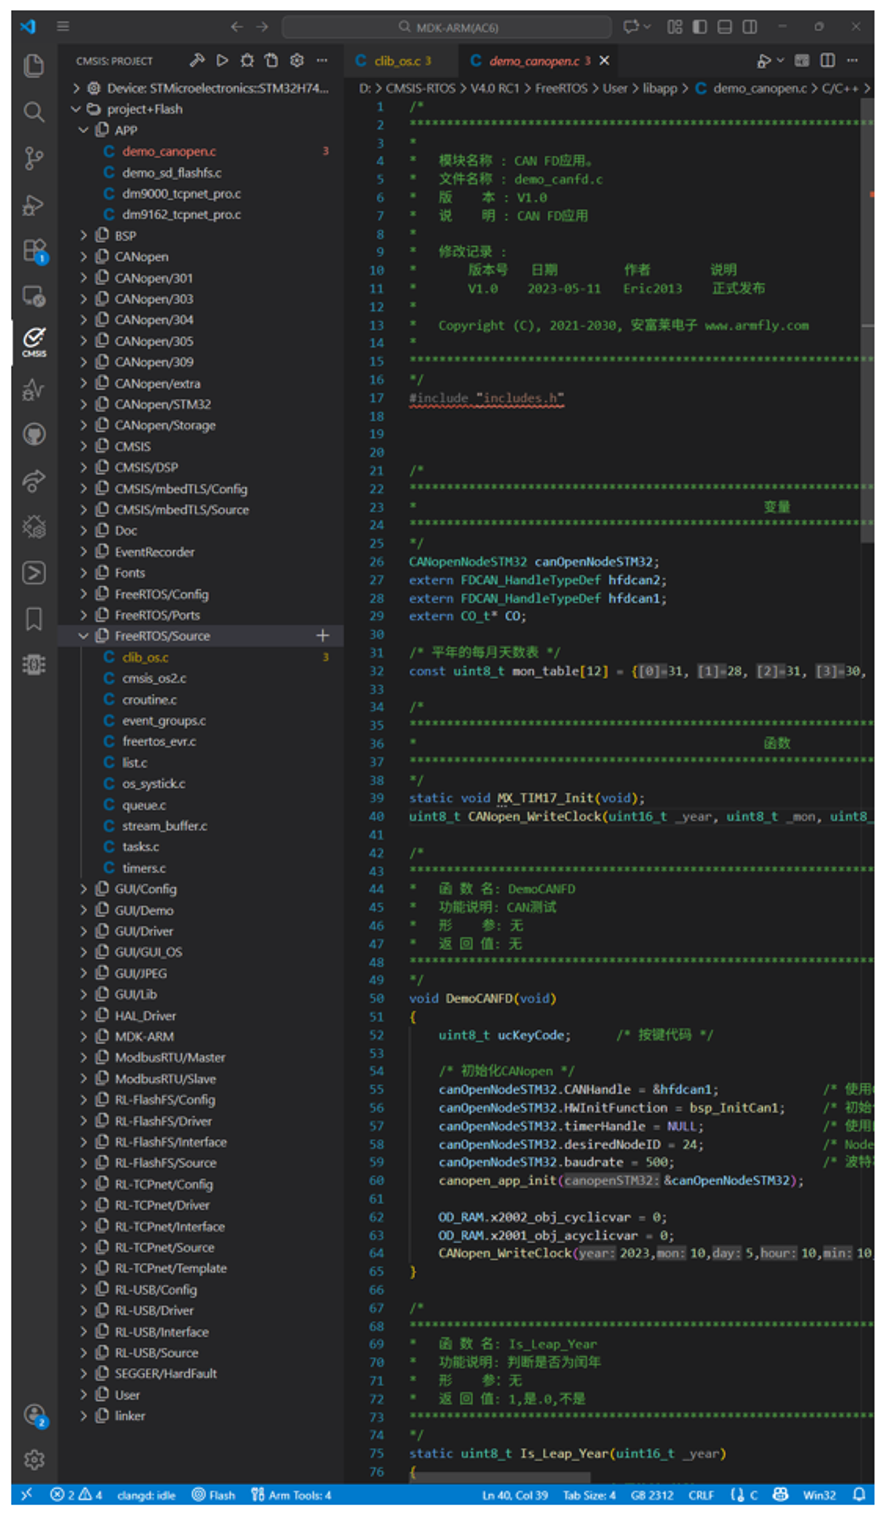This screenshot has height=1525, width=887.
Task: Toggle the bottom panel layout button
Action: [x=725, y=27]
